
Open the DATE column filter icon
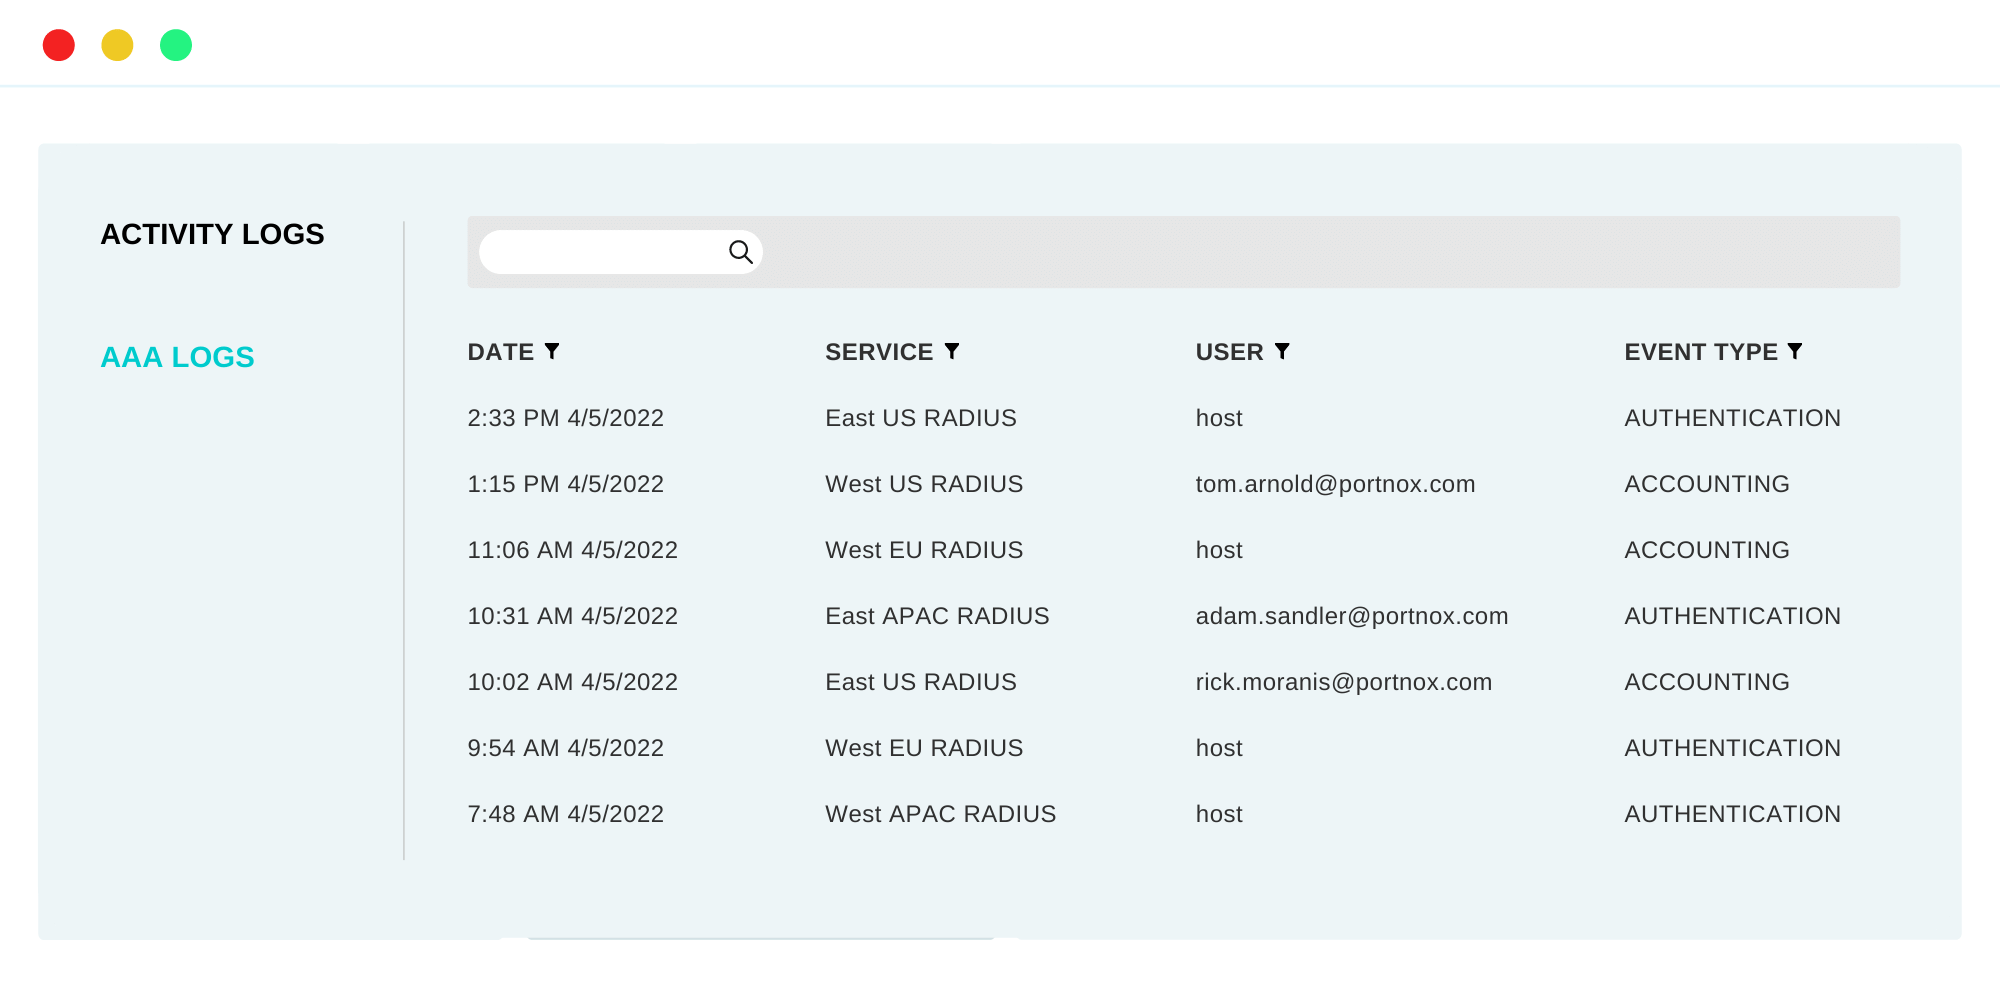click(x=552, y=351)
